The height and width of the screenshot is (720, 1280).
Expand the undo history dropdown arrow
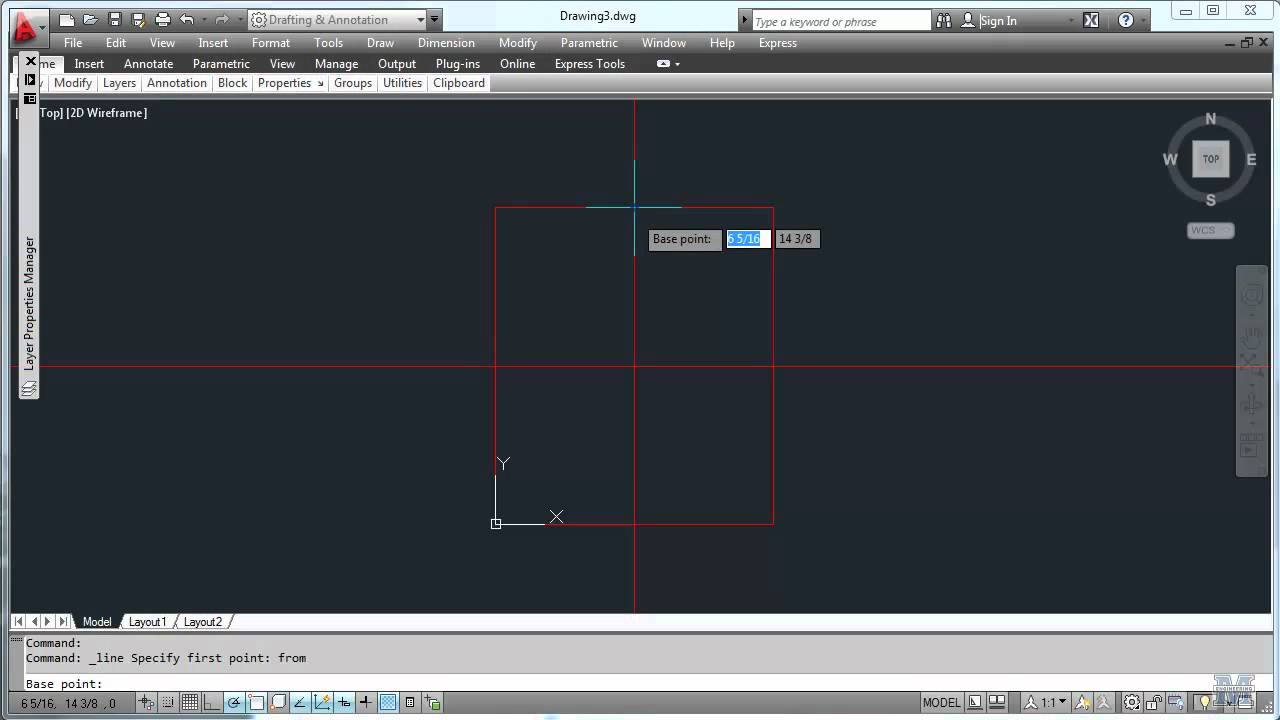tap(204, 20)
